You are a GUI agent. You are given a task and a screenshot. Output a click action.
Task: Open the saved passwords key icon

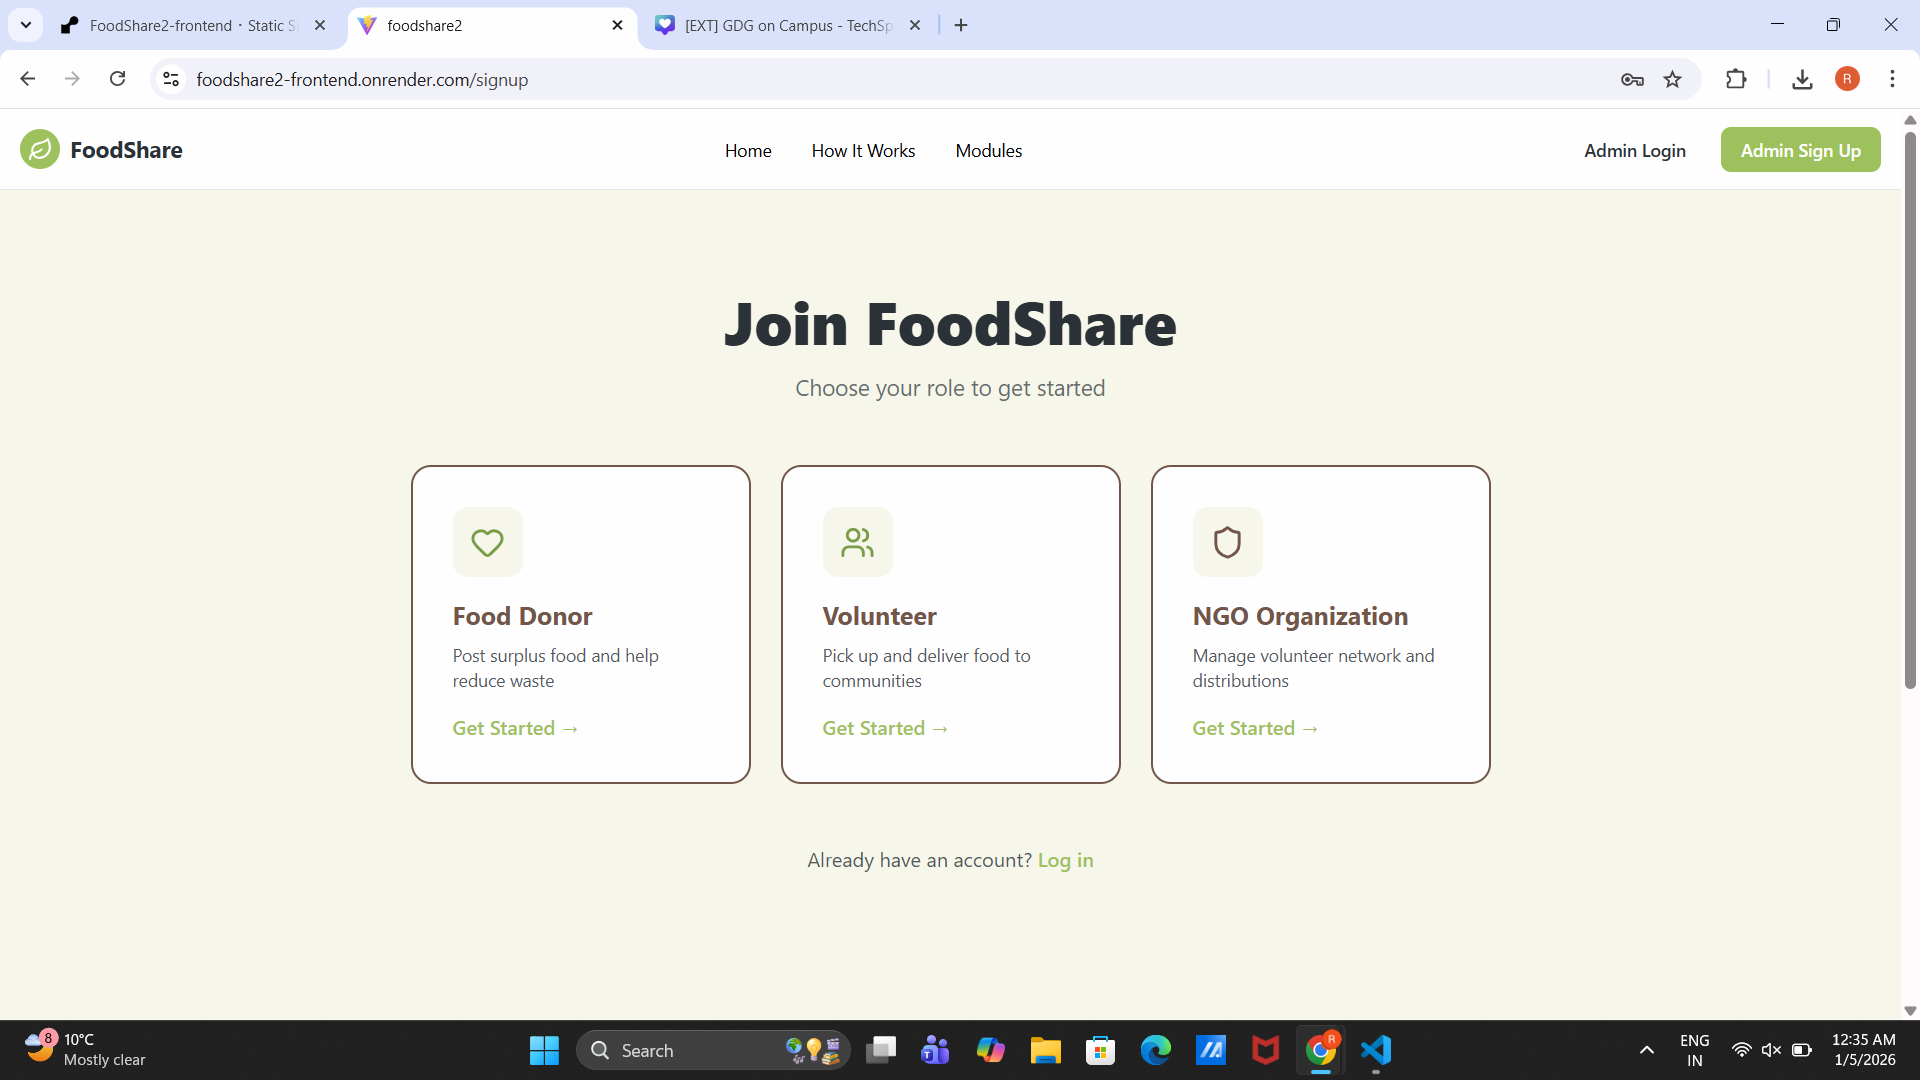[x=1632, y=80]
